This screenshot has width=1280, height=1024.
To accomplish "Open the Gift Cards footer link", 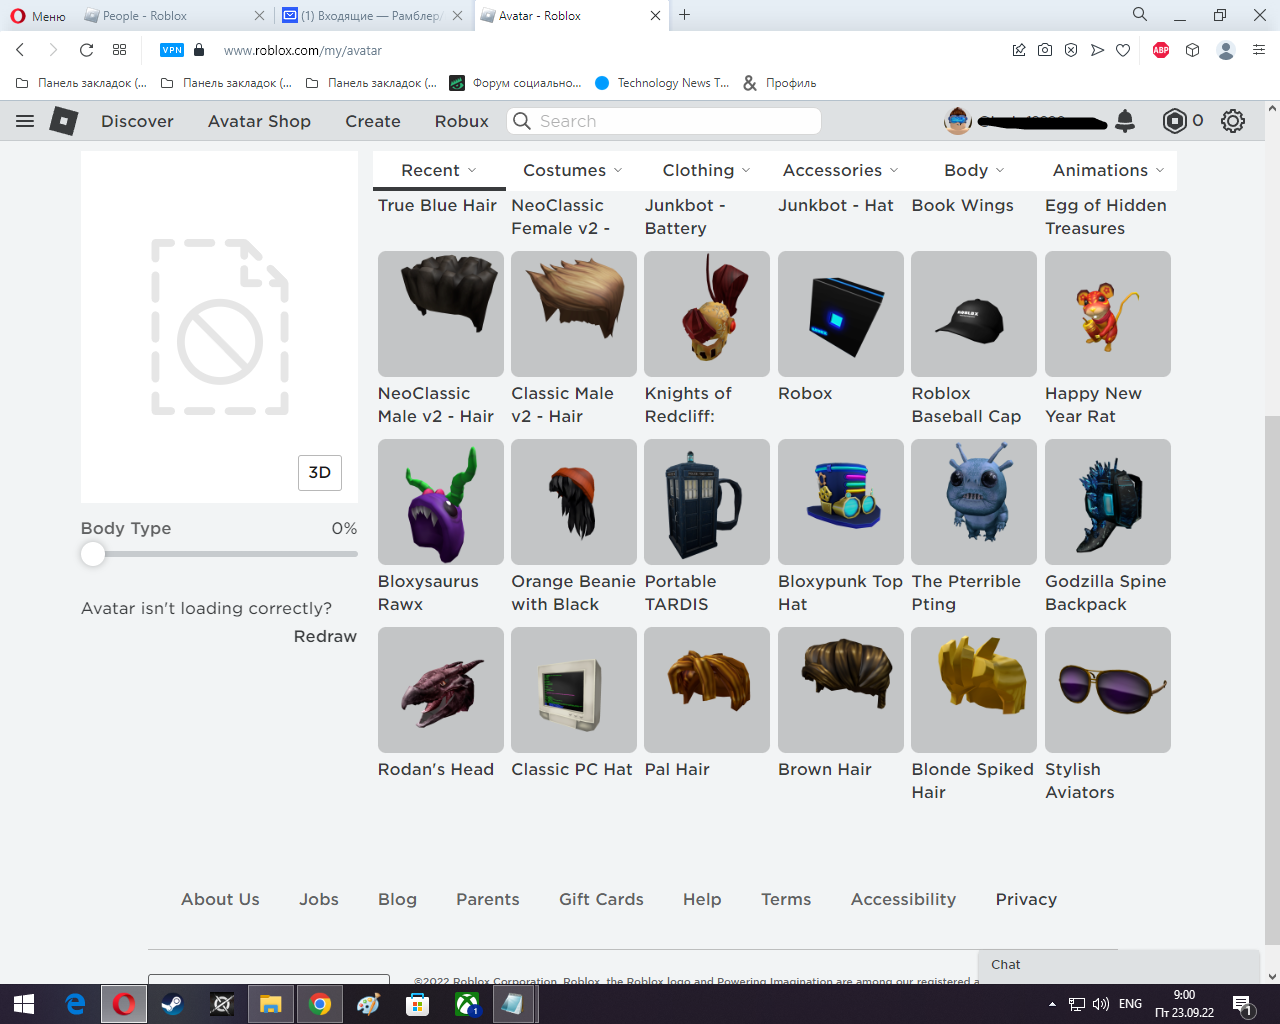I will [601, 899].
